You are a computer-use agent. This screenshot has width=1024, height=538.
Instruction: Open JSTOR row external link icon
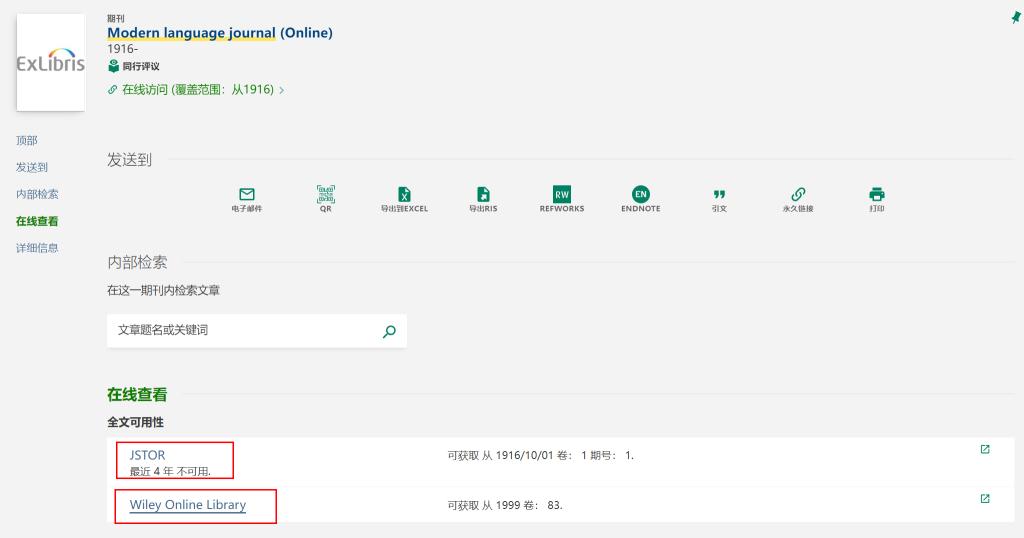[x=985, y=449]
